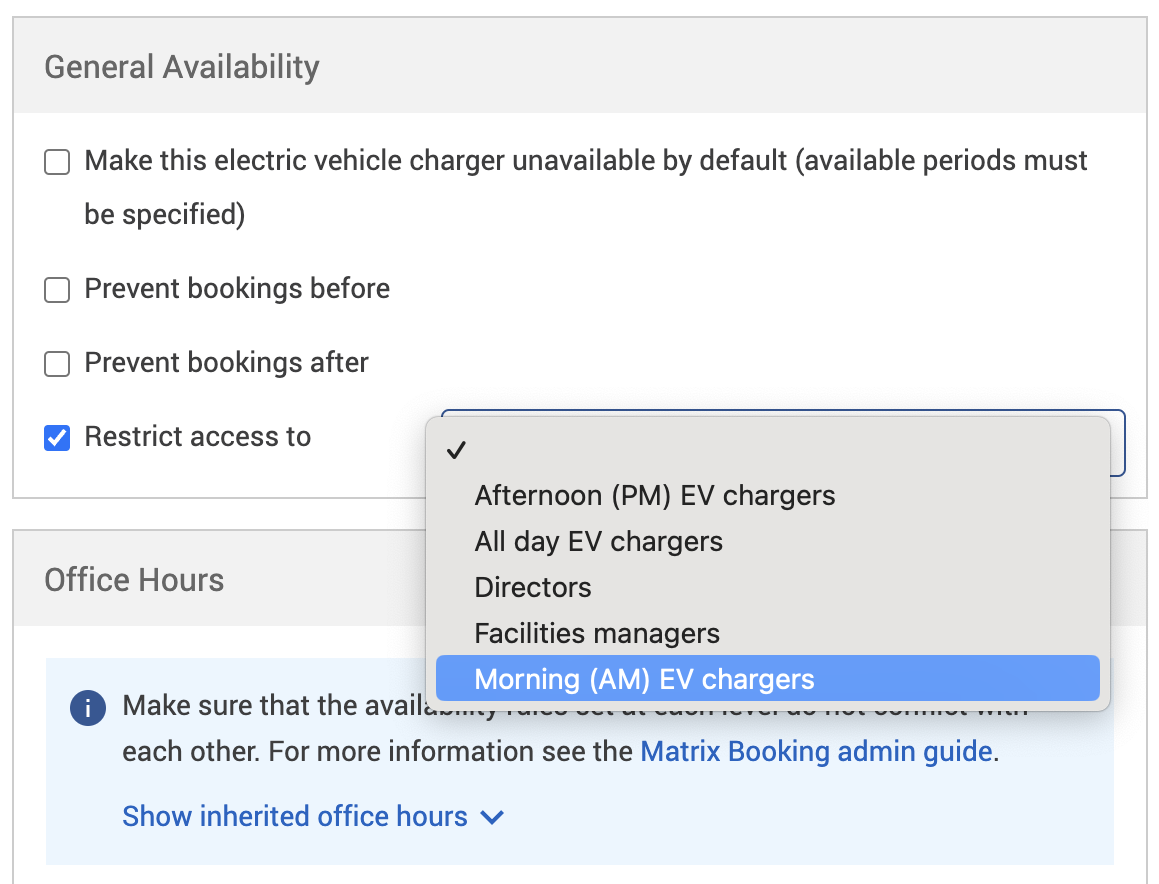Open 'Show inherited office hours' link
This screenshot has height=884, width=1159.
(x=294, y=817)
